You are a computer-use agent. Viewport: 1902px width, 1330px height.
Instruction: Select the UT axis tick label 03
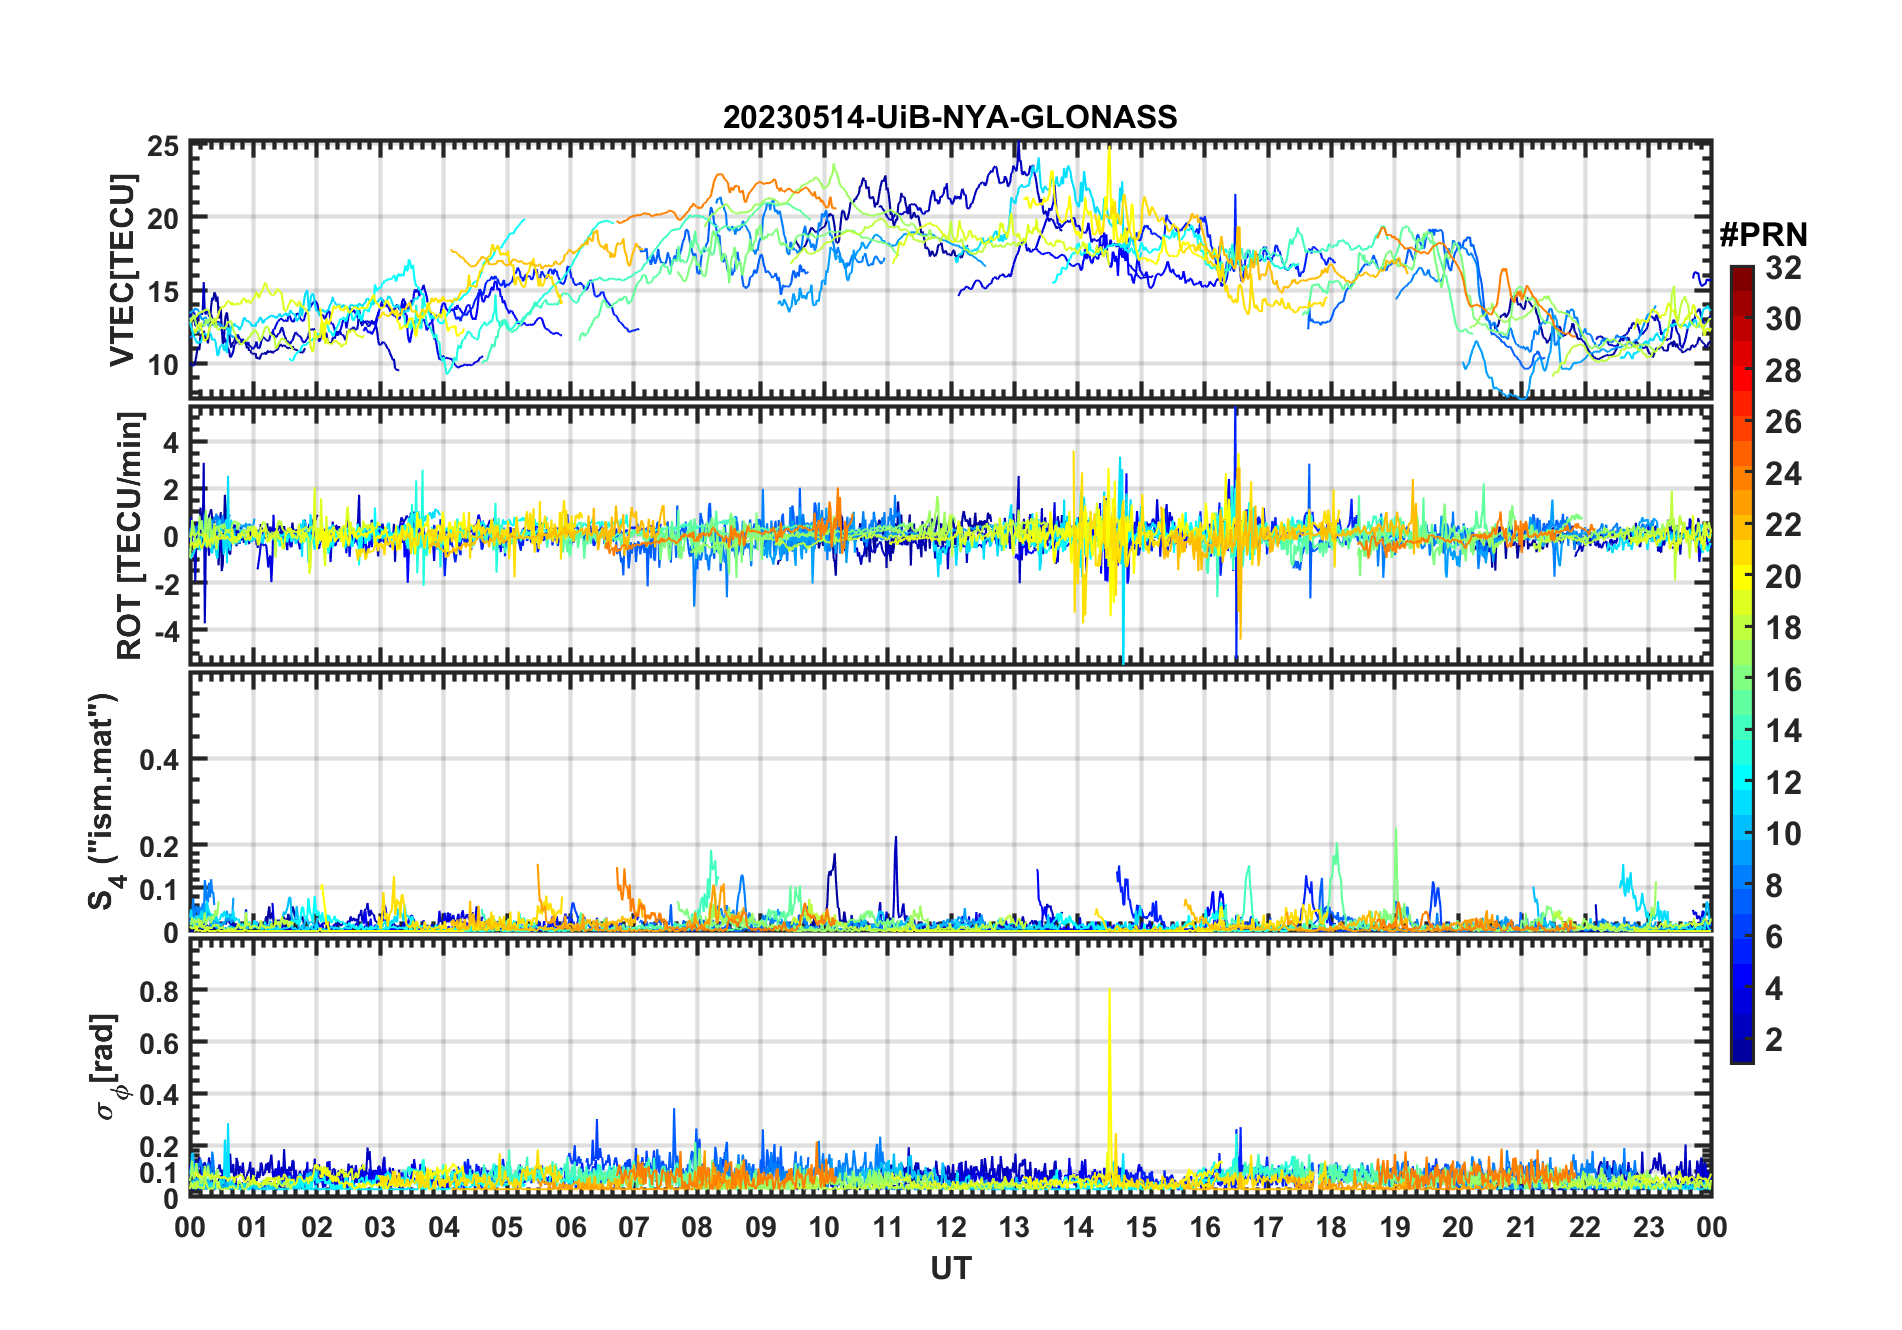coord(380,1227)
